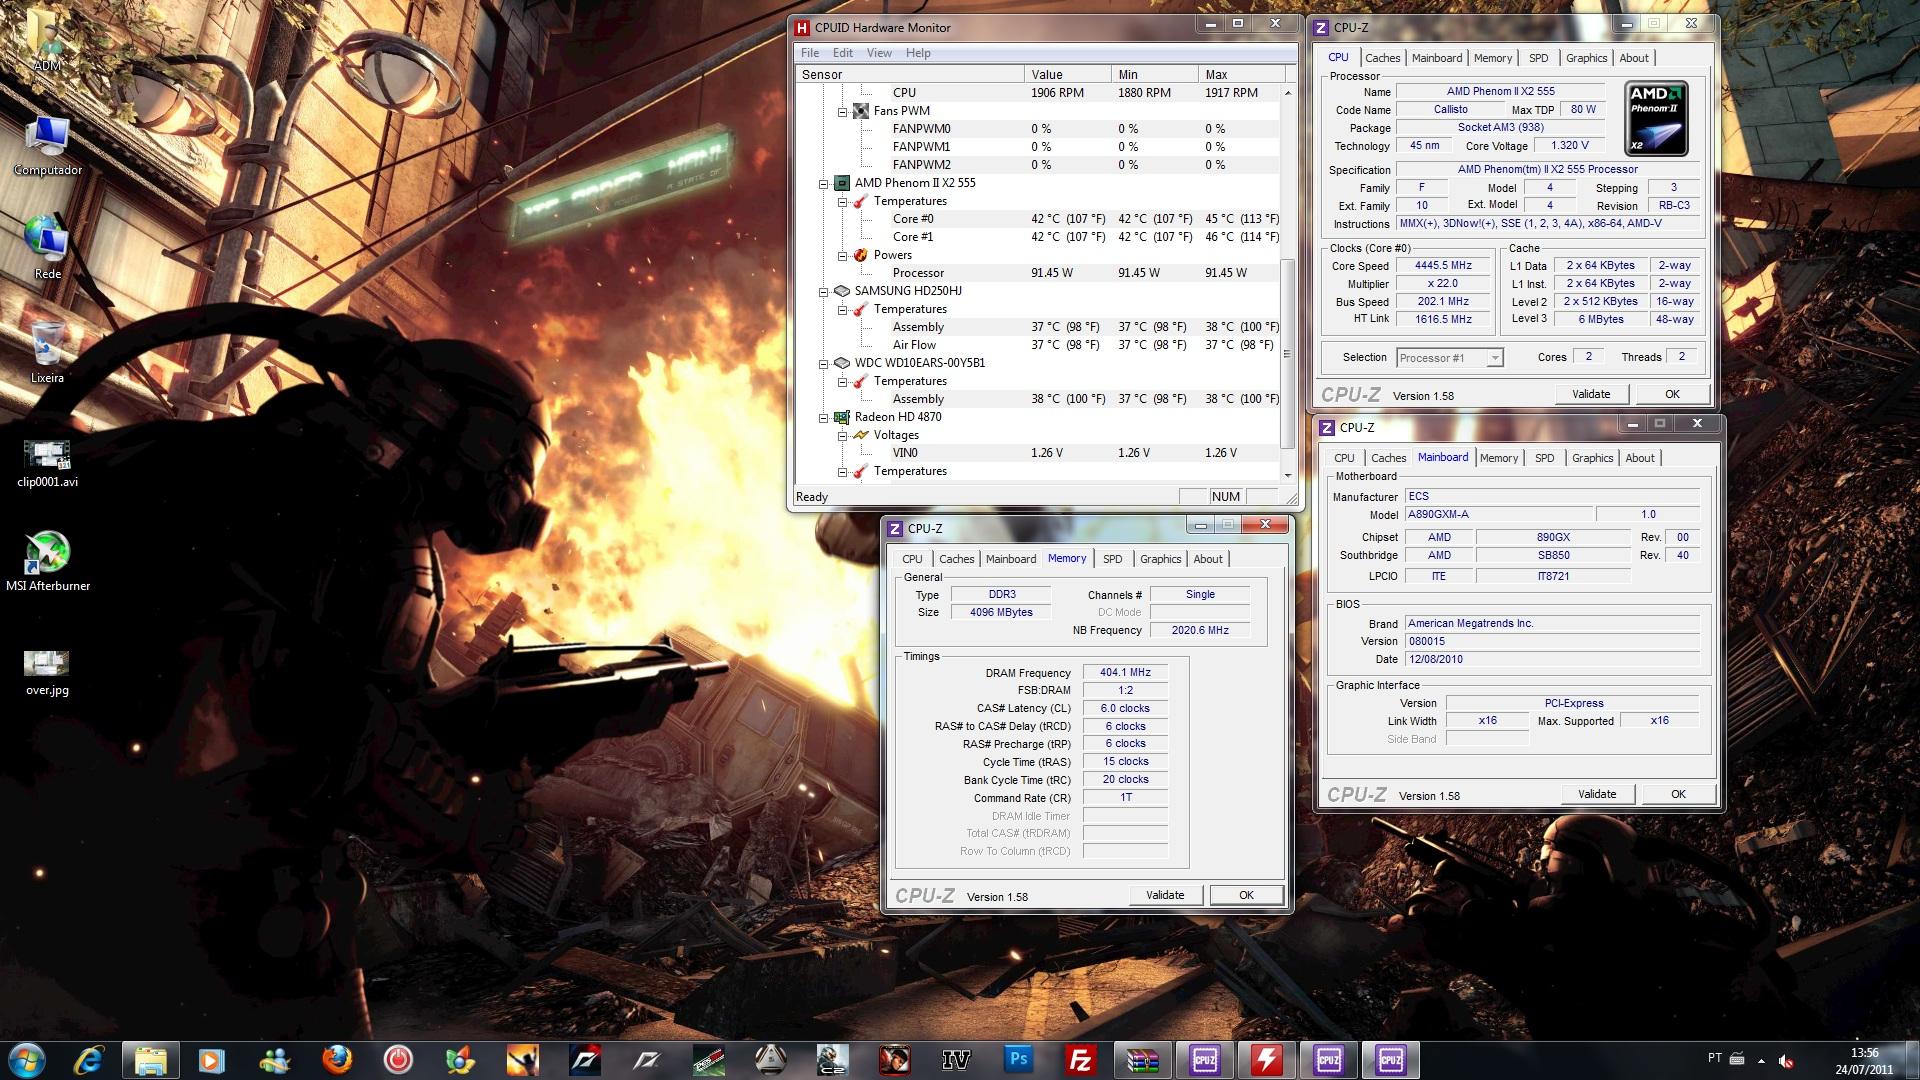Click the HWMonitor title bar H icon

click(x=802, y=27)
